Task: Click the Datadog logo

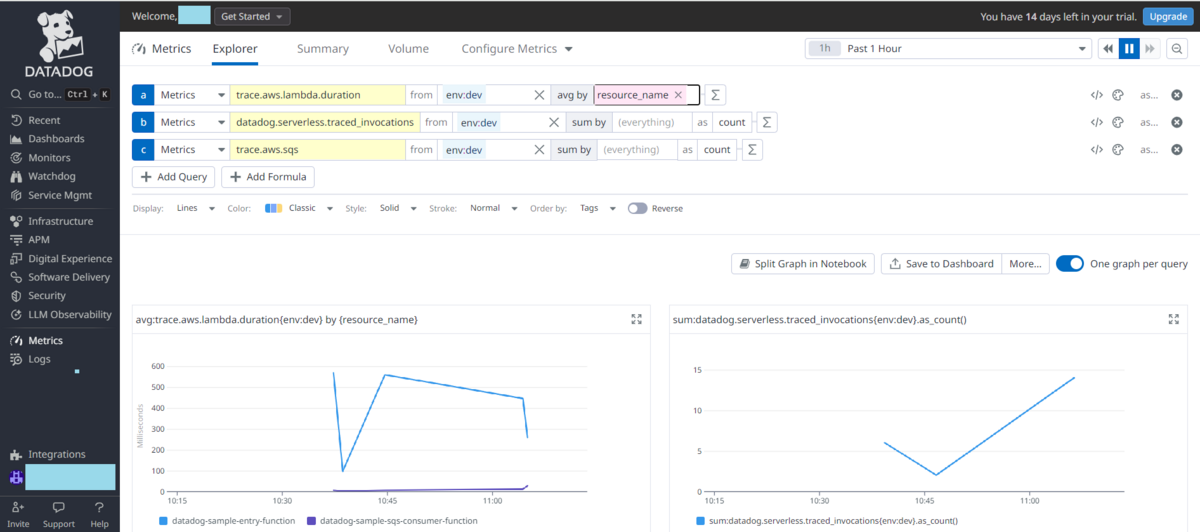Action: 60,45
